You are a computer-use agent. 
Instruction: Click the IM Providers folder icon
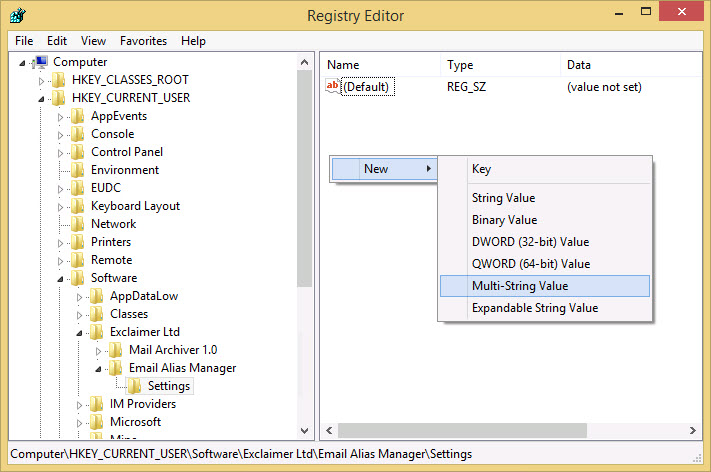(x=96, y=404)
